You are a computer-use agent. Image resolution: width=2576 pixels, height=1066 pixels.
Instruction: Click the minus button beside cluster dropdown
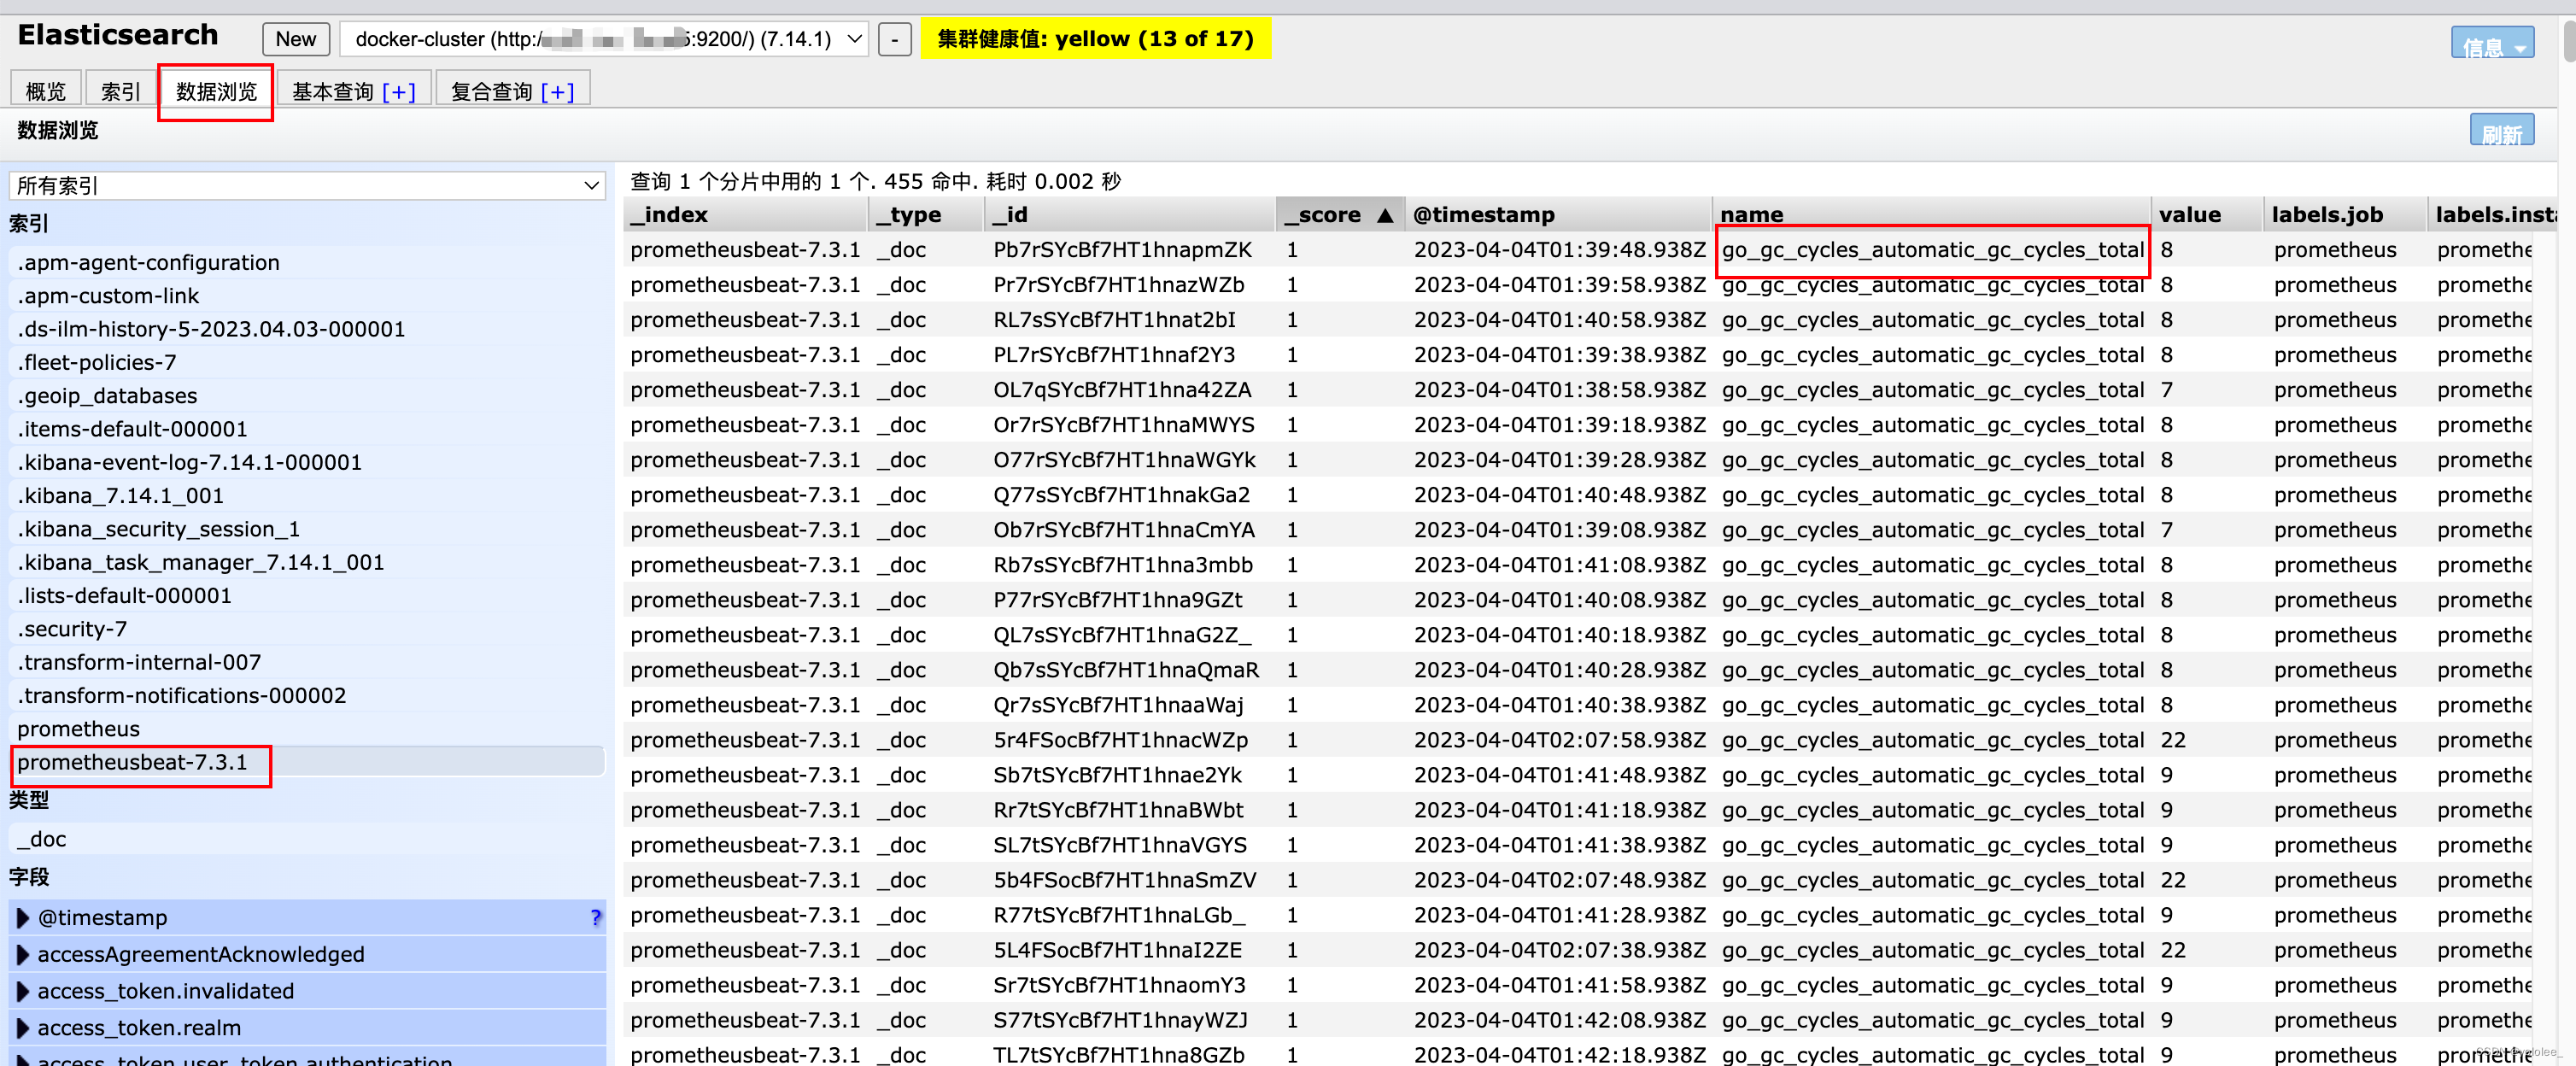894,40
